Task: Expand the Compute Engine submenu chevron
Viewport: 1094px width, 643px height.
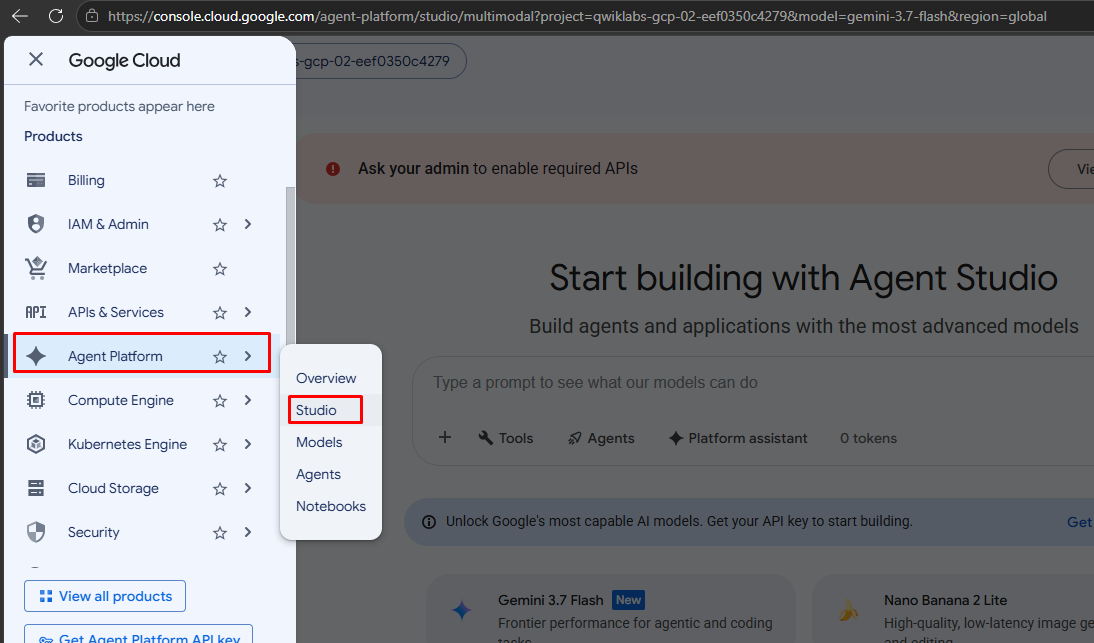Action: (248, 400)
